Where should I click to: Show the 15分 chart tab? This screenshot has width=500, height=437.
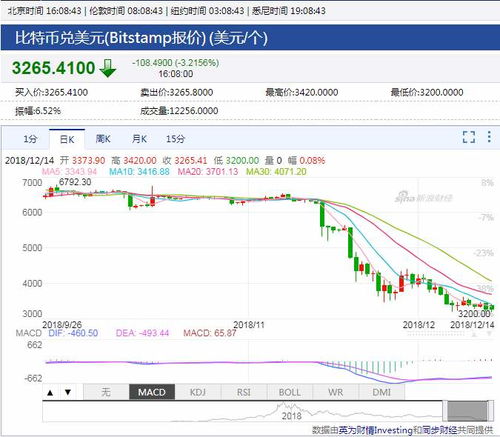pos(176,139)
